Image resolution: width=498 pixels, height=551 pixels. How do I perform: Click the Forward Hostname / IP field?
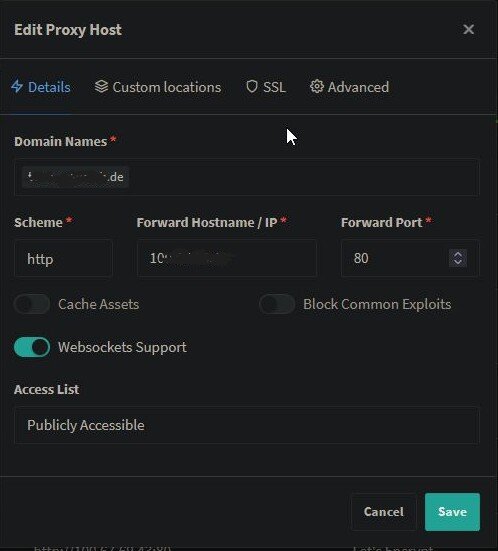pyautogui.click(x=227, y=259)
